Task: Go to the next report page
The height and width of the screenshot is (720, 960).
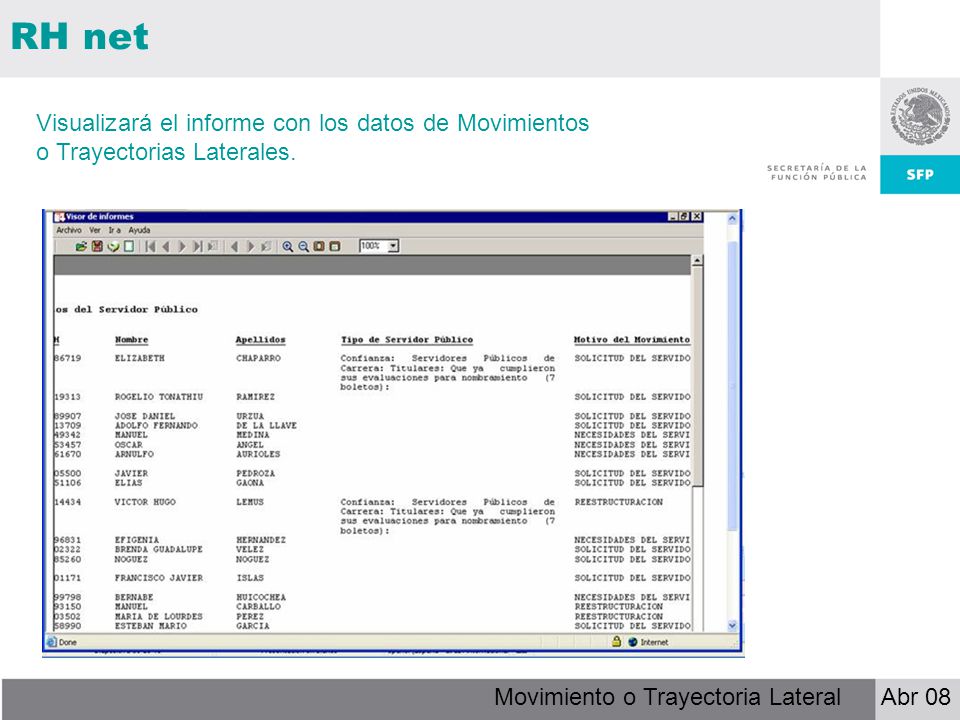Action: [x=182, y=246]
